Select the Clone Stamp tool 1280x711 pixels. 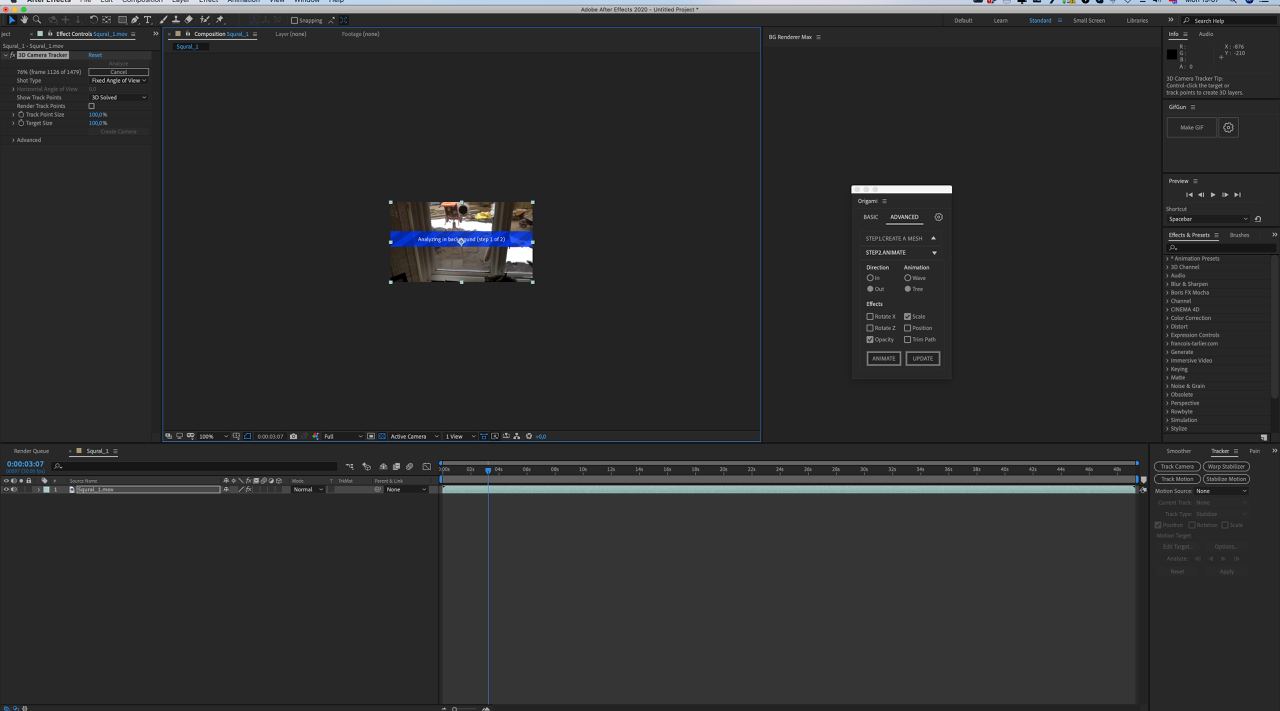[x=177, y=20]
